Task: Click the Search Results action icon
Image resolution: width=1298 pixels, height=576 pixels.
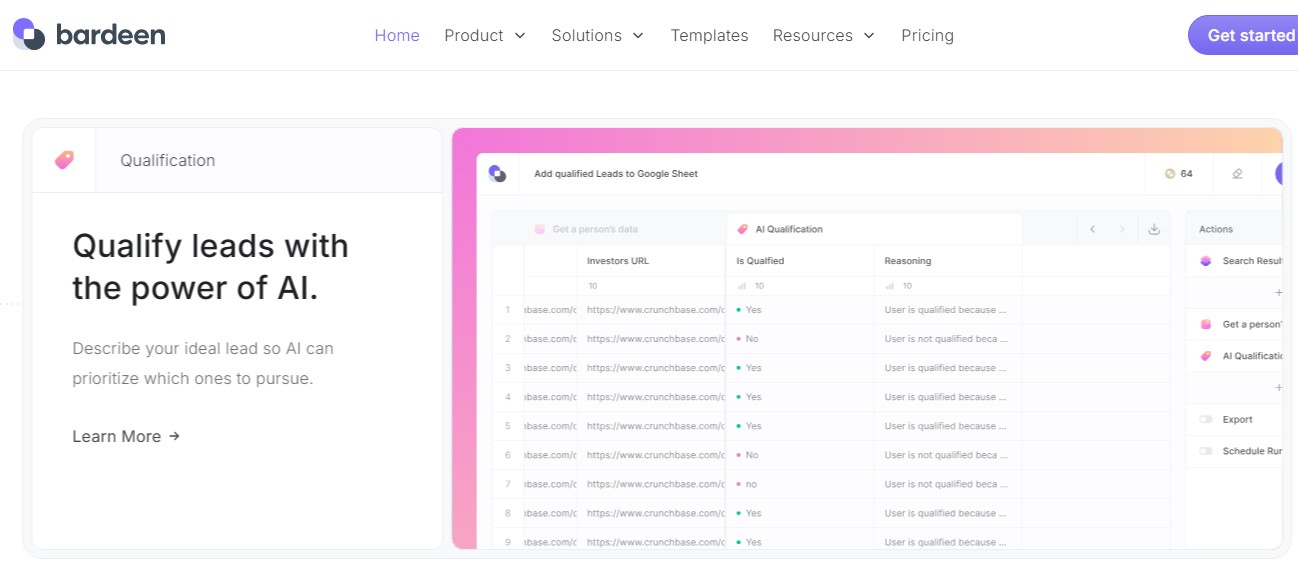Action: tap(1205, 261)
